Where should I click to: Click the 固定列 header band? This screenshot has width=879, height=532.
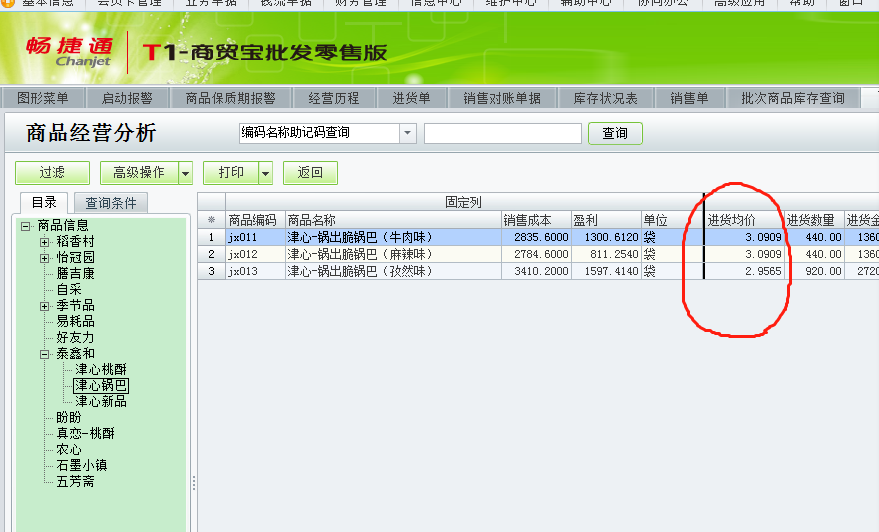(x=464, y=202)
